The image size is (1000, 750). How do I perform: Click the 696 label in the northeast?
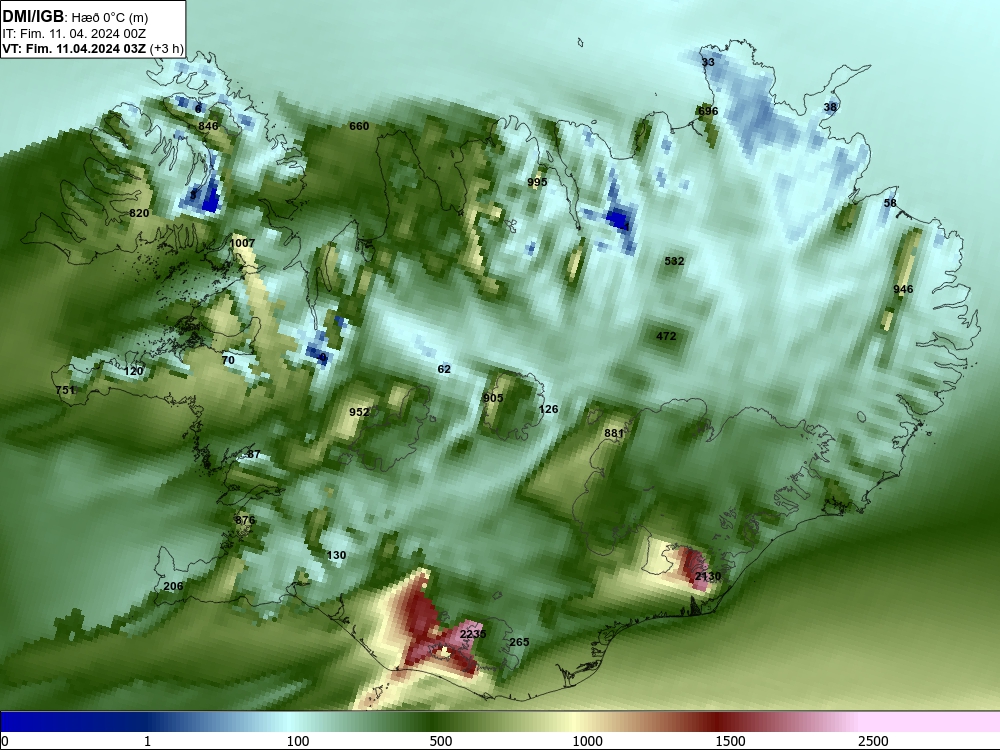click(708, 111)
